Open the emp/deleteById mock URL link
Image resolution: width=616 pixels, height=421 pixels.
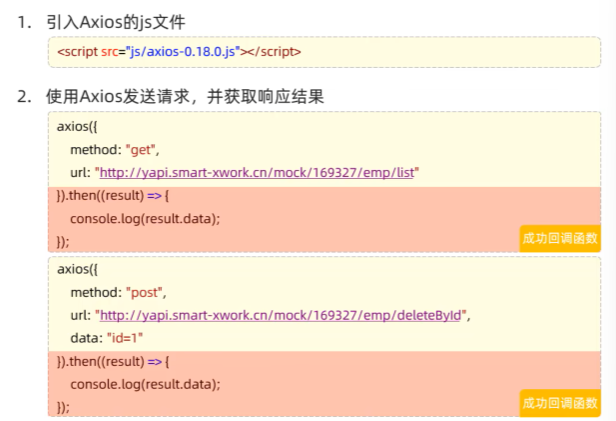[280, 315]
